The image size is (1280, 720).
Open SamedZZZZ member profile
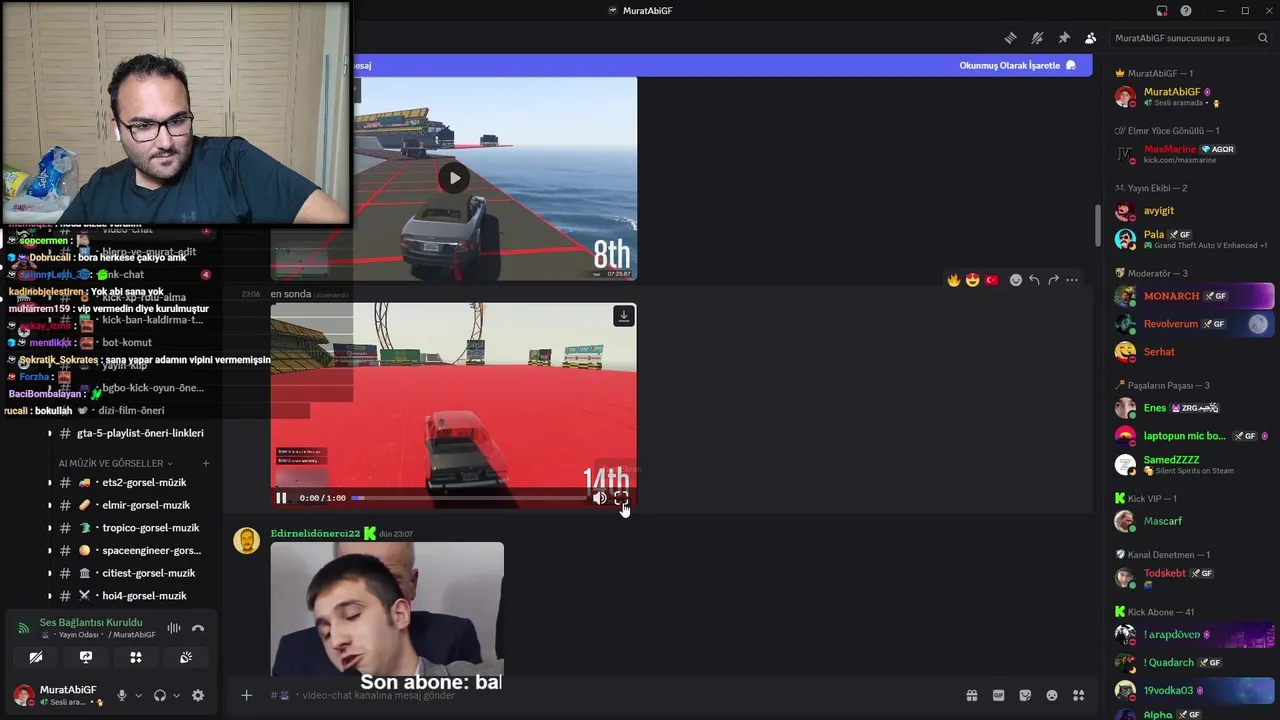tap(1193, 464)
